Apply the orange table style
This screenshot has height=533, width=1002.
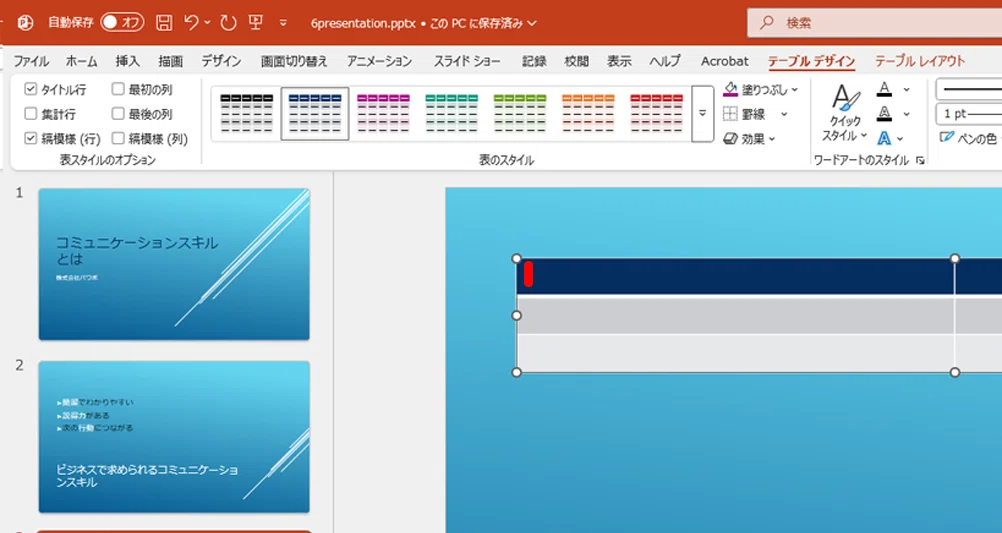click(589, 113)
